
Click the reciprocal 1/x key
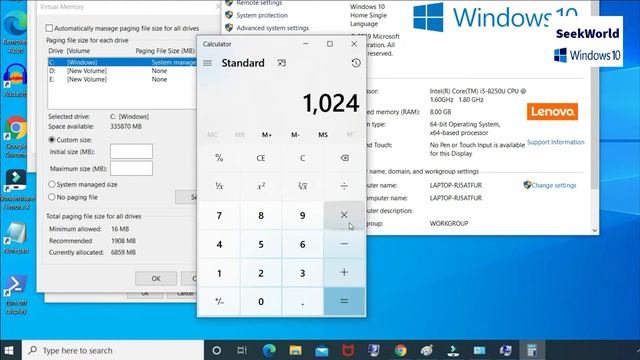219,186
